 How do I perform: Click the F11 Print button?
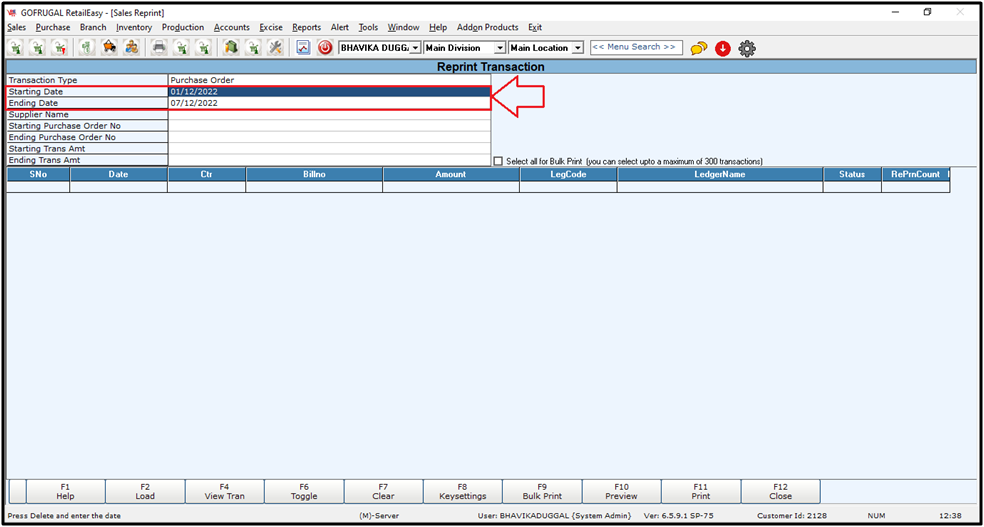point(701,491)
